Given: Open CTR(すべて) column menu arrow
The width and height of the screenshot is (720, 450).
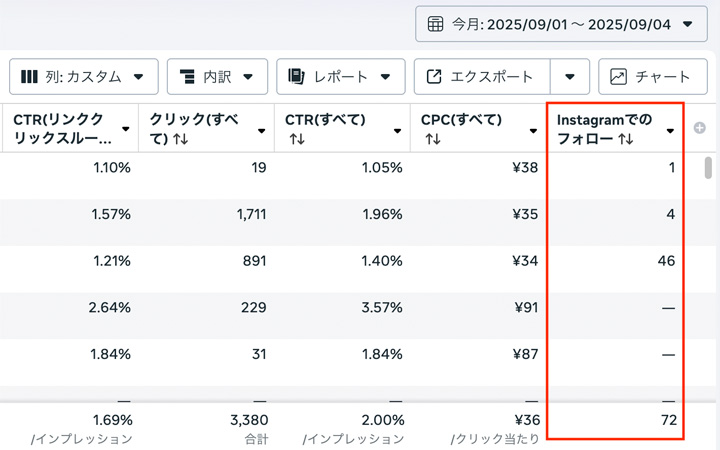Looking at the screenshot, I should [398, 131].
